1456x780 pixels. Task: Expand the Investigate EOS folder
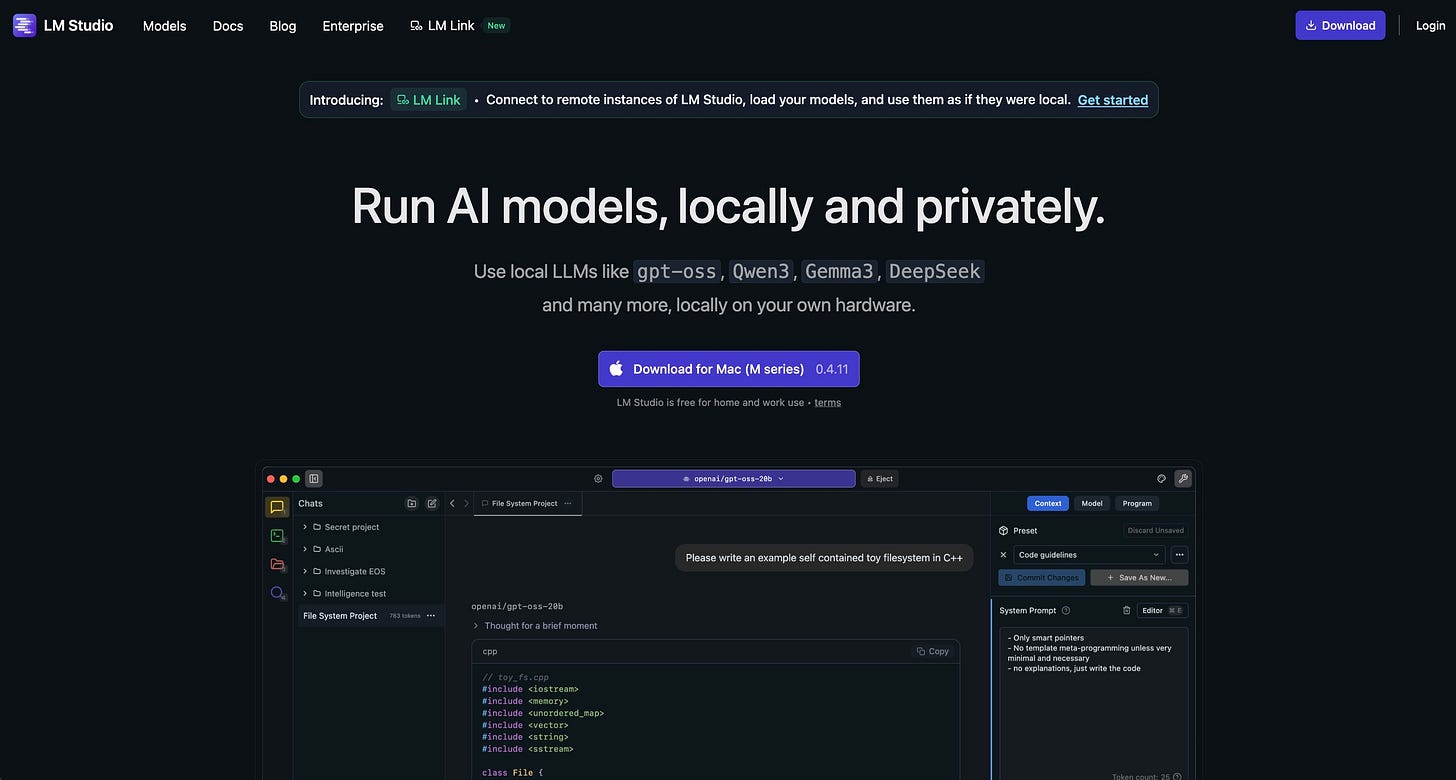[x=305, y=572]
